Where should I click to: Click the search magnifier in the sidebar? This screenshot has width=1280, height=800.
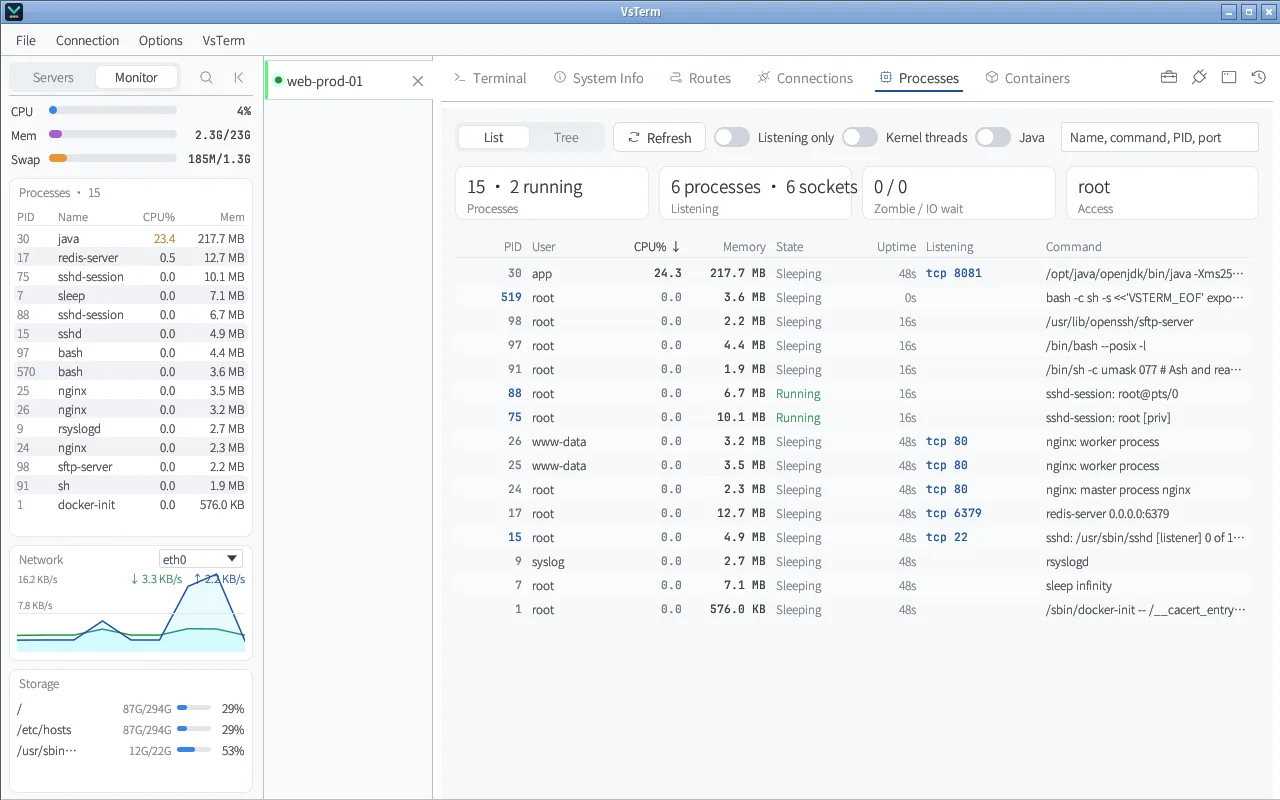[x=206, y=77]
